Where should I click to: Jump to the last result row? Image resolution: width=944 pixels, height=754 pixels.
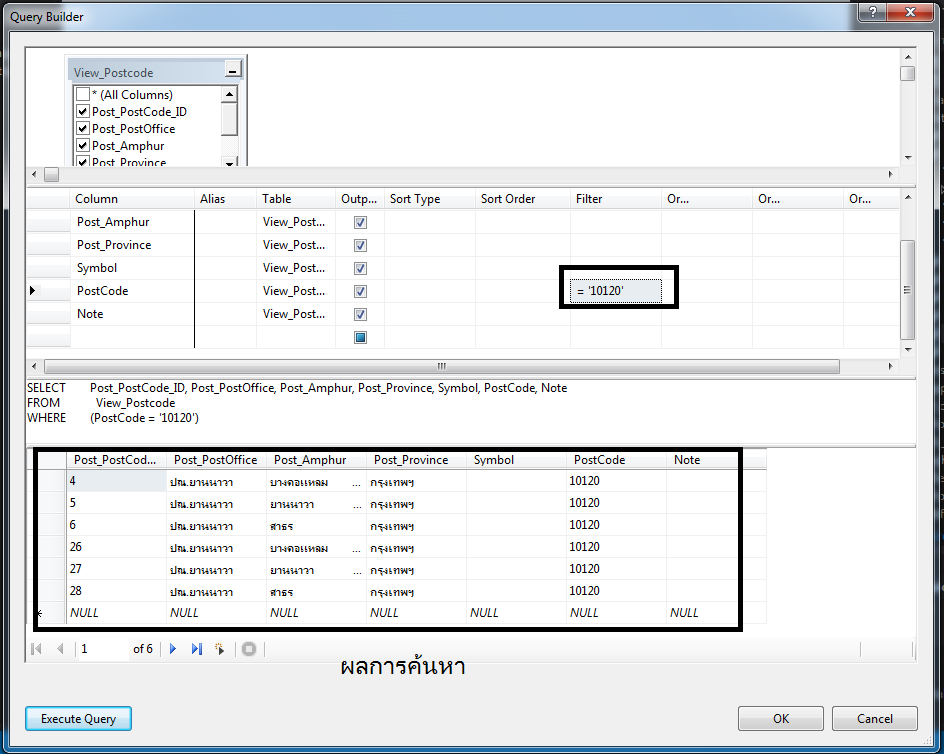click(x=196, y=649)
